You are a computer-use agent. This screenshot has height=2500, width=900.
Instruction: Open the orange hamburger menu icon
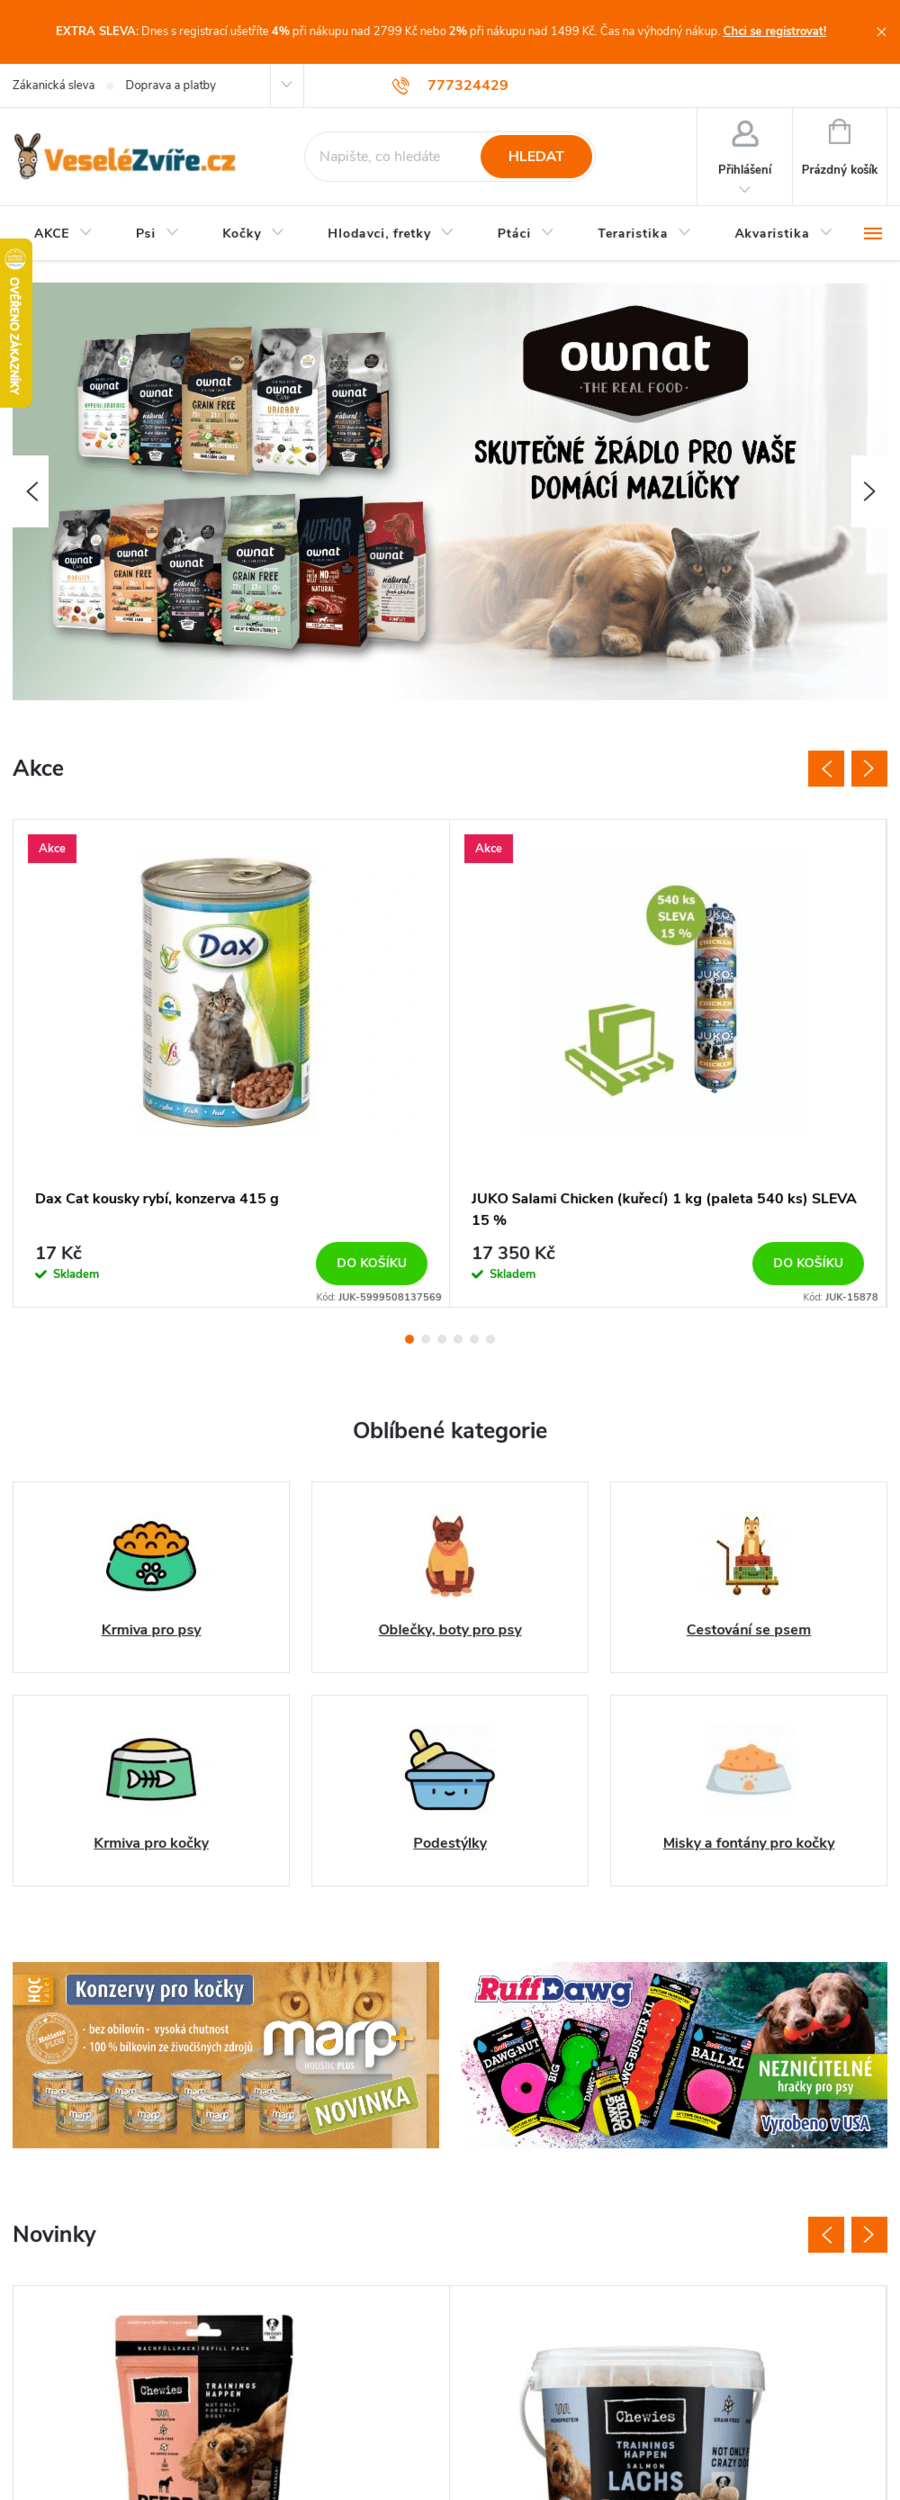point(873,234)
